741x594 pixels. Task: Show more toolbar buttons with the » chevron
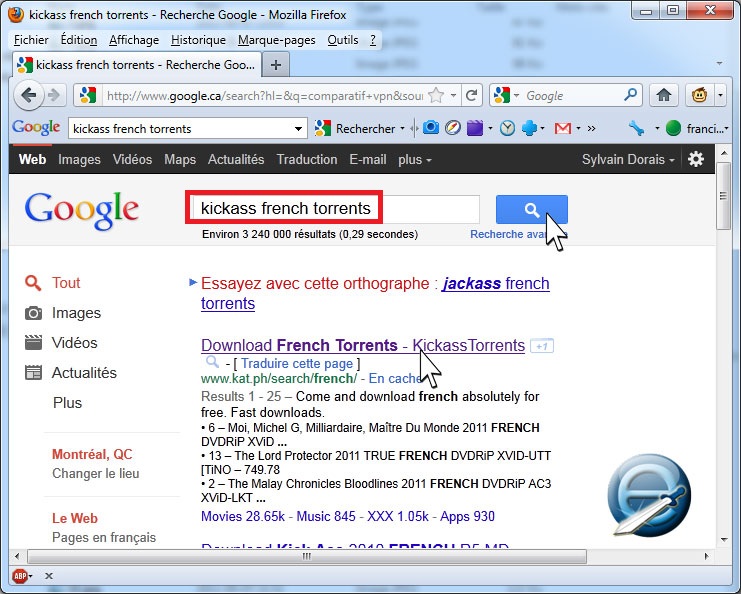click(591, 128)
